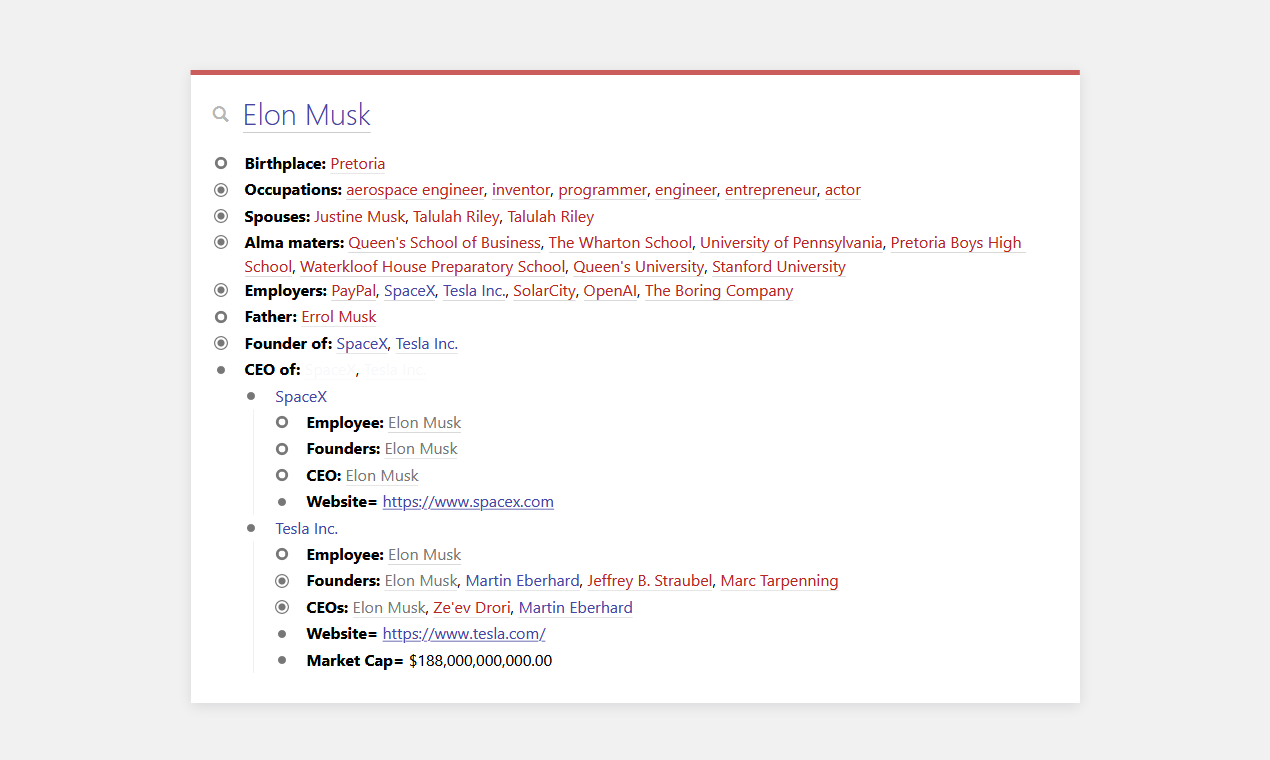Screen dimensions: 1270x760
Task: Open the Justine Musk link
Action: coord(360,217)
